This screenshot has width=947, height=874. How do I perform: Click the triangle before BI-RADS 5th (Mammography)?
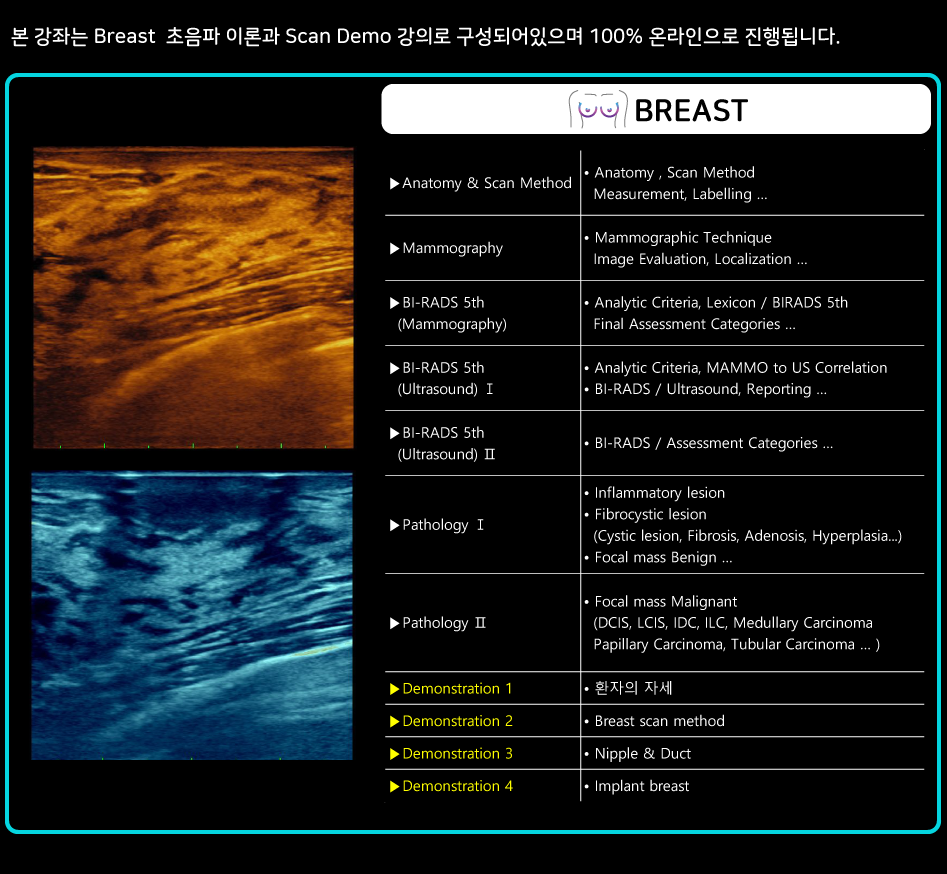(394, 303)
